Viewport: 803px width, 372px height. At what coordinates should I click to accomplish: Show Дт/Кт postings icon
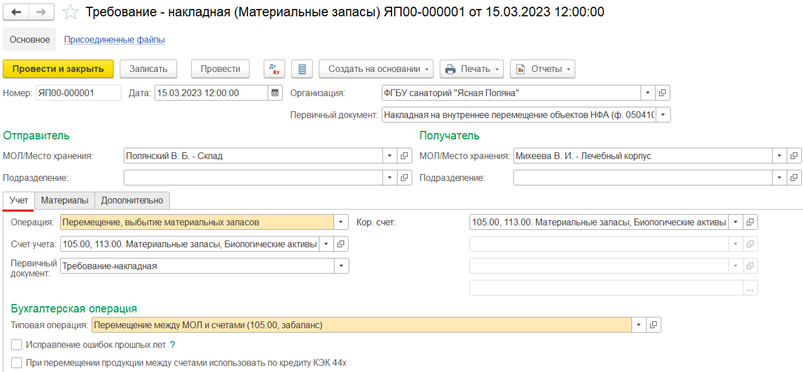[x=274, y=69]
